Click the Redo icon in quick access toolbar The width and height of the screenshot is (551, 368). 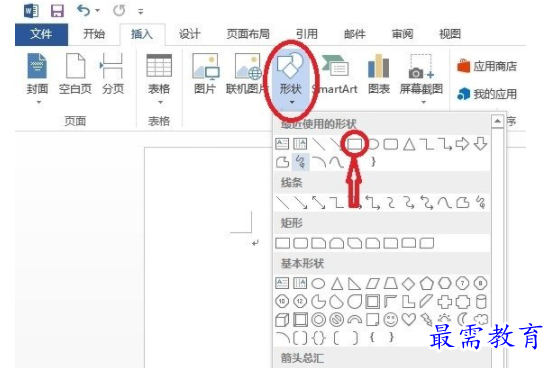coord(119,11)
